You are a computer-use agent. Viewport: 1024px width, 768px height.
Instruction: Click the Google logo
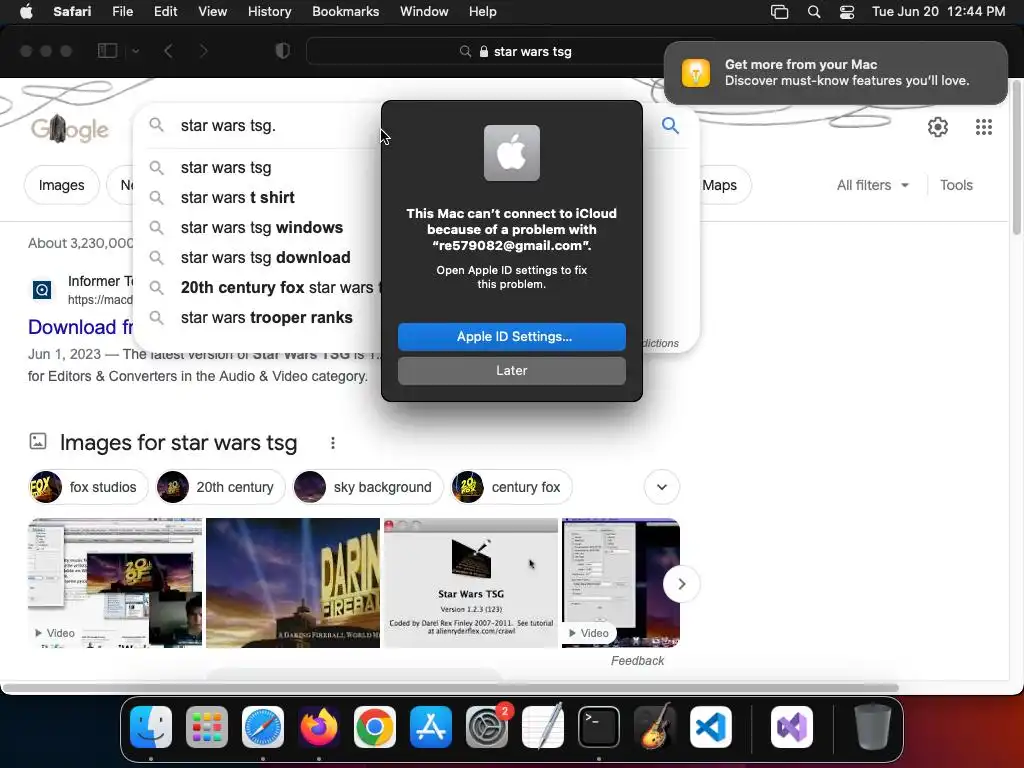[x=69, y=129]
